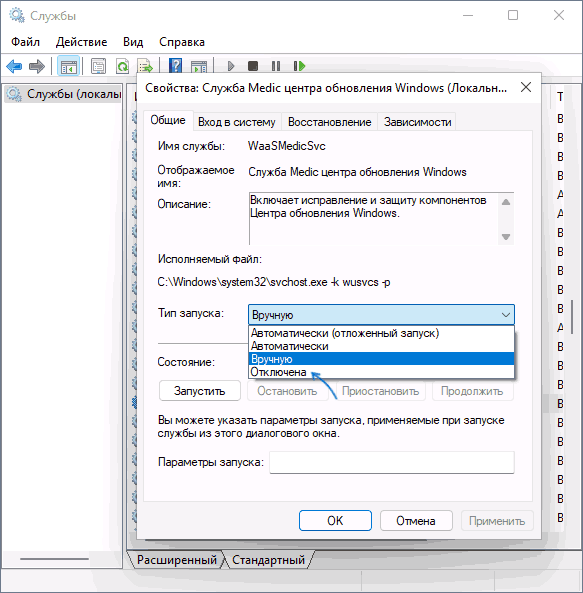Minimize the Службы window
The image size is (583, 593).
pos(468,15)
